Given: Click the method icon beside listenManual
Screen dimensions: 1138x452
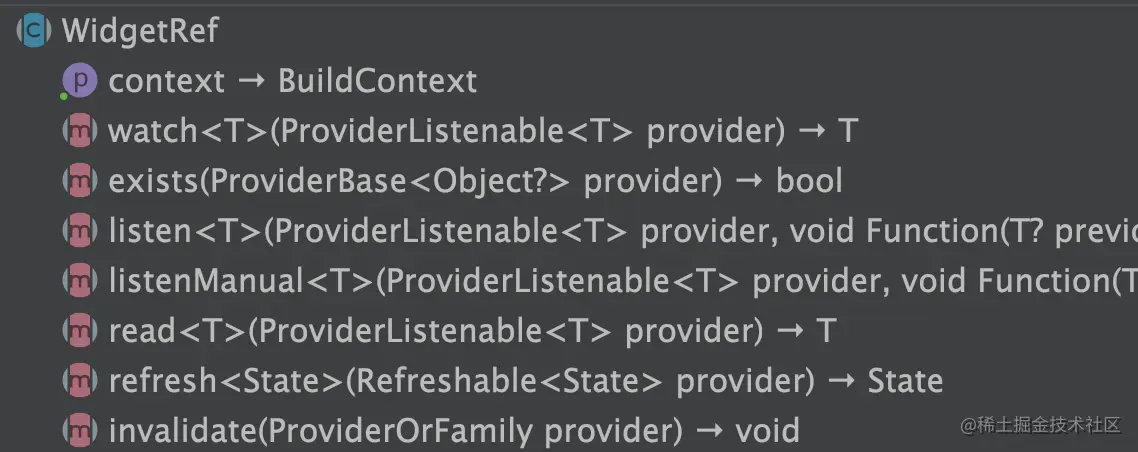Looking at the screenshot, I should pyautogui.click(x=79, y=281).
